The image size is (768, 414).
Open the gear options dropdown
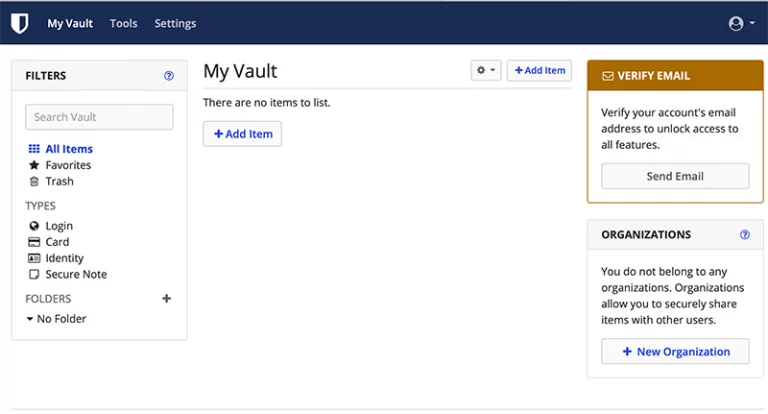pos(486,71)
